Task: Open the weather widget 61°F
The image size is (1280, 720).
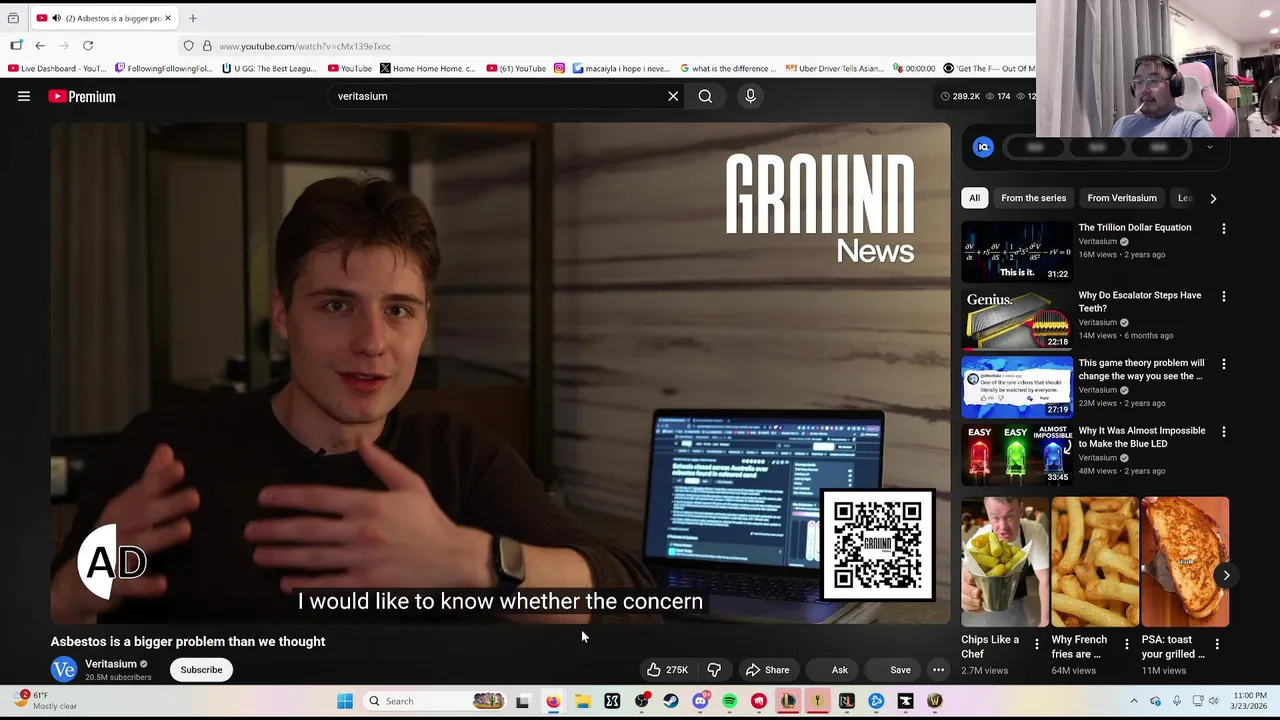Action: [x=45, y=700]
